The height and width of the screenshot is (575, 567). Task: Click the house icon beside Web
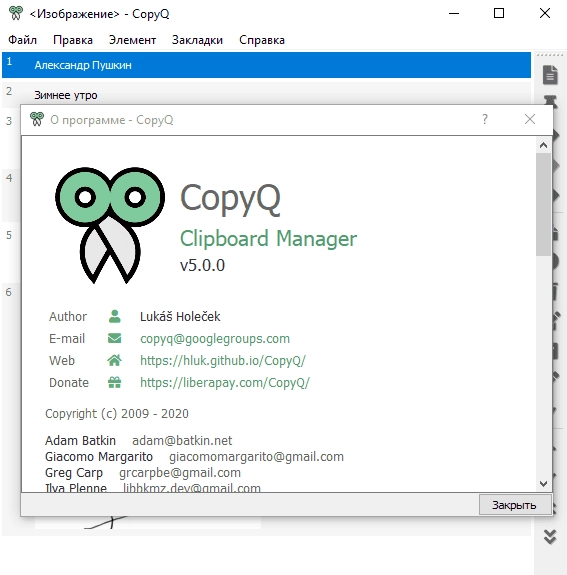pyautogui.click(x=114, y=360)
